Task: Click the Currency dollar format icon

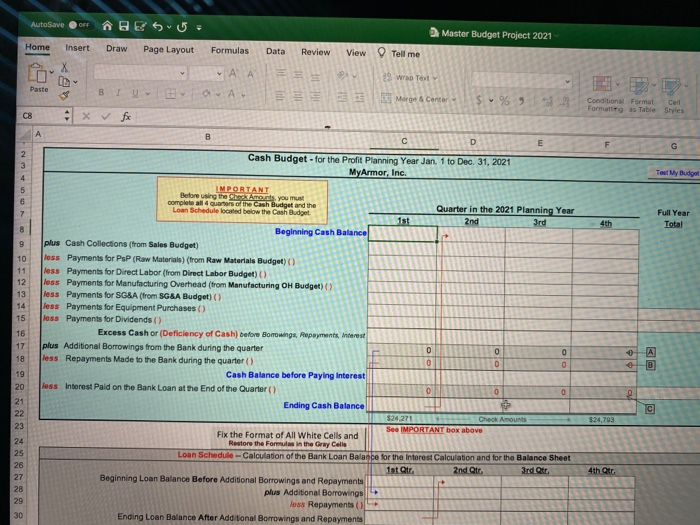Action: pyautogui.click(x=479, y=100)
